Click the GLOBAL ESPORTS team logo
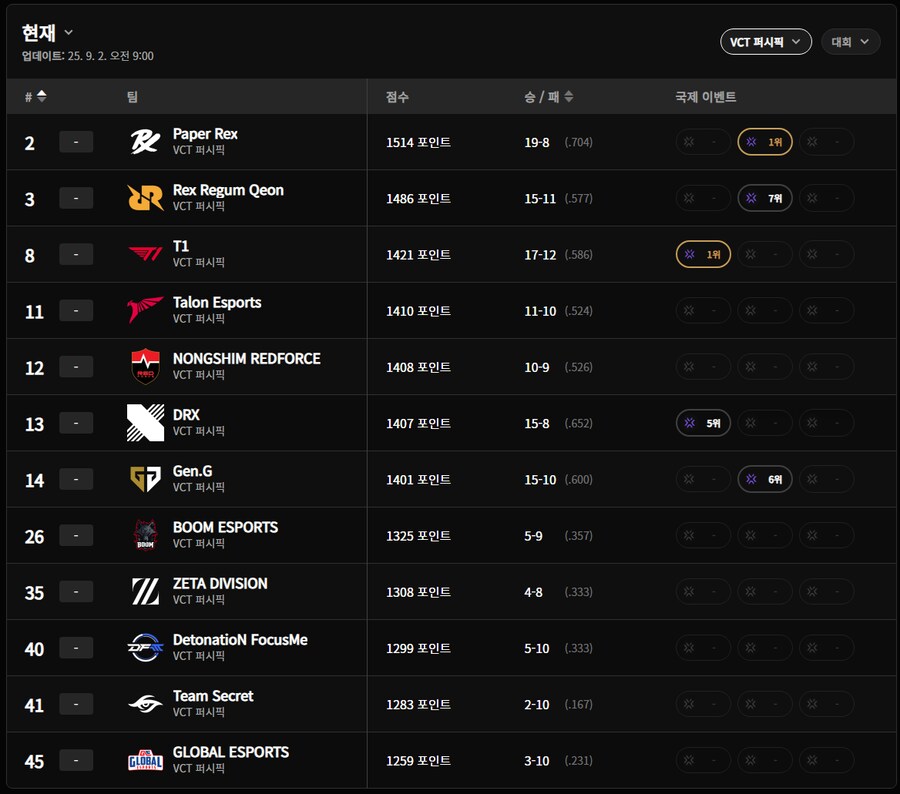The image size is (900, 794). pyautogui.click(x=145, y=760)
